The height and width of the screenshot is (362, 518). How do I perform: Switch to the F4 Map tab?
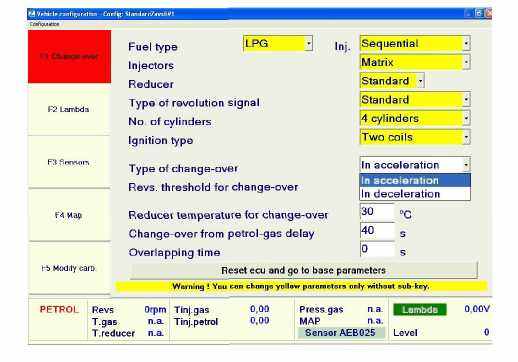click(x=69, y=215)
